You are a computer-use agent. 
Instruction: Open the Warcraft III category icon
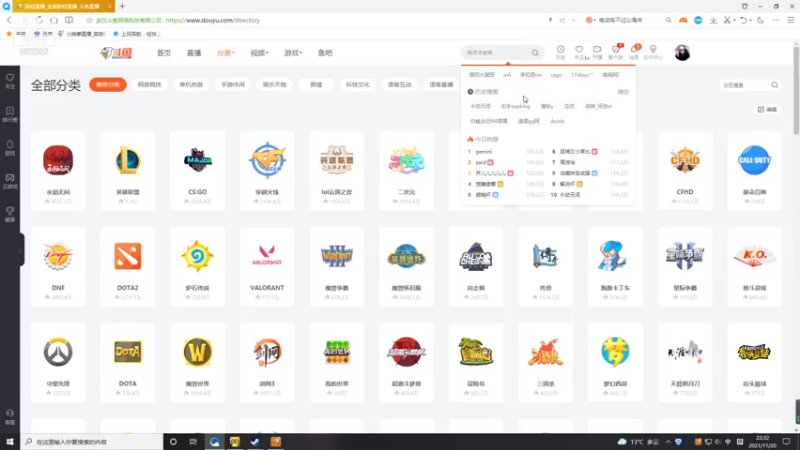tap(337, 256)
